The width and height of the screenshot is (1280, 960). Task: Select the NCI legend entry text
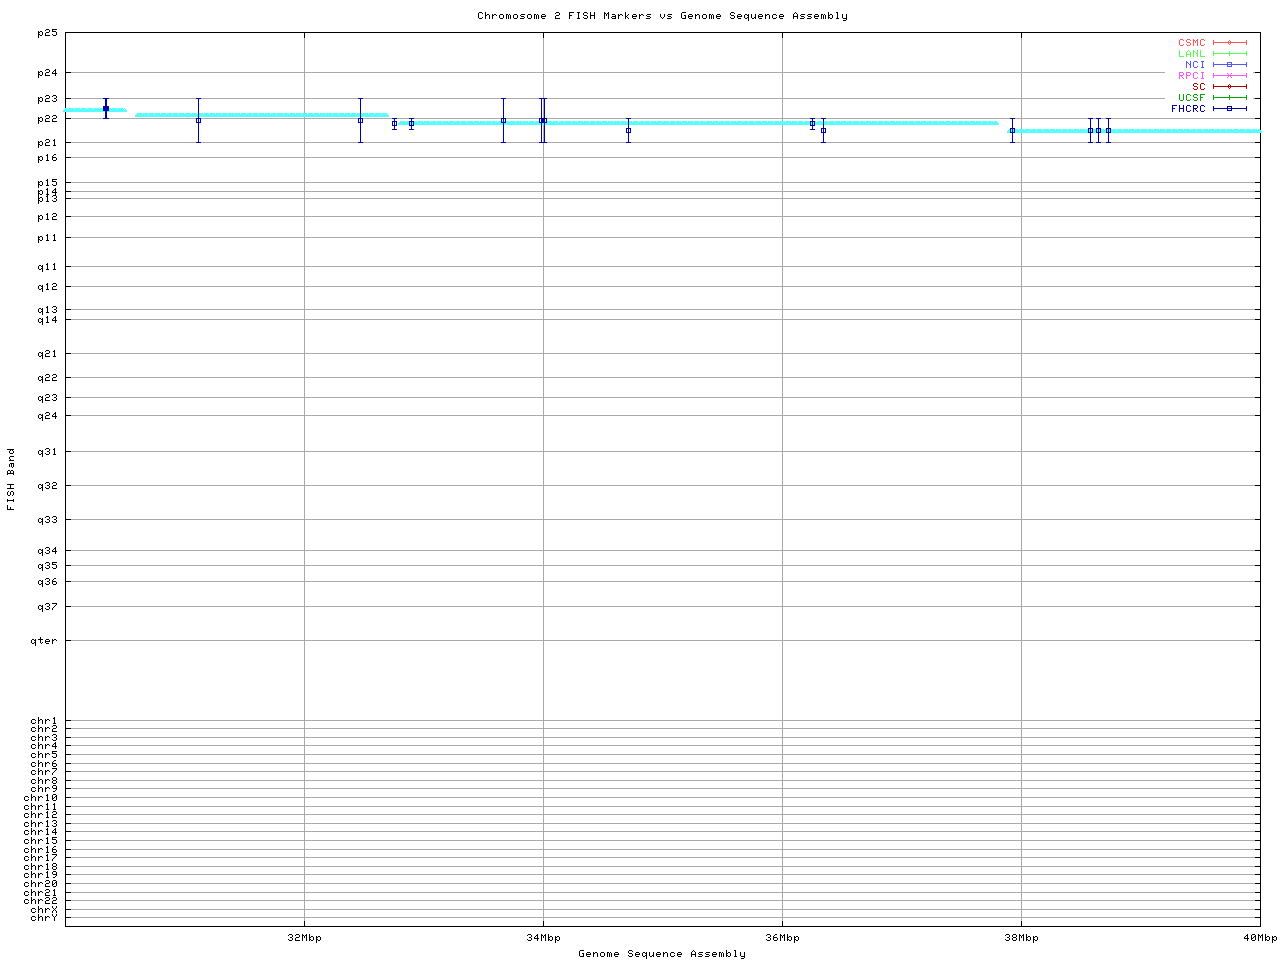[x=1195, y=65]
